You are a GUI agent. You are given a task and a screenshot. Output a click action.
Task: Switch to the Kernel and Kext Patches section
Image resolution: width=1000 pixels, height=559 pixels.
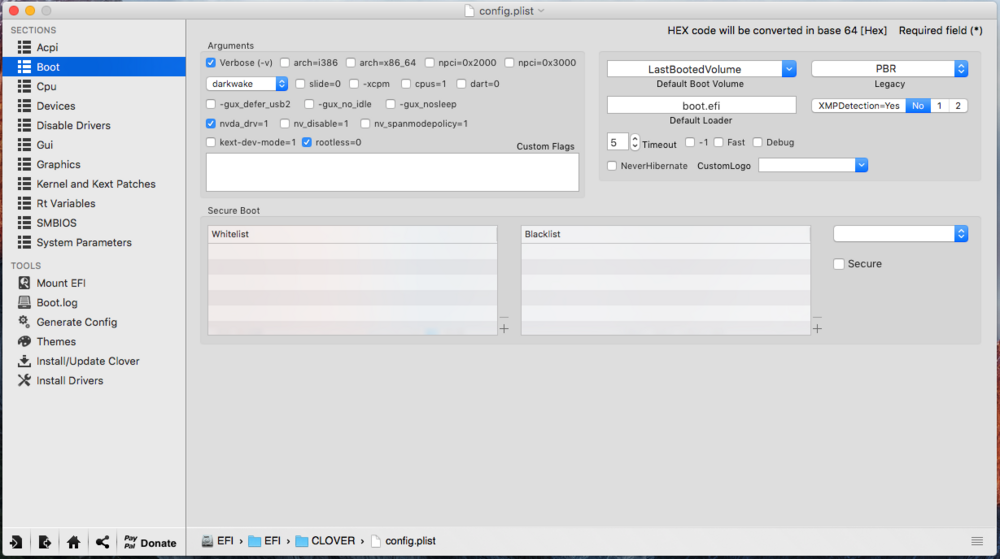coord(95,184)
